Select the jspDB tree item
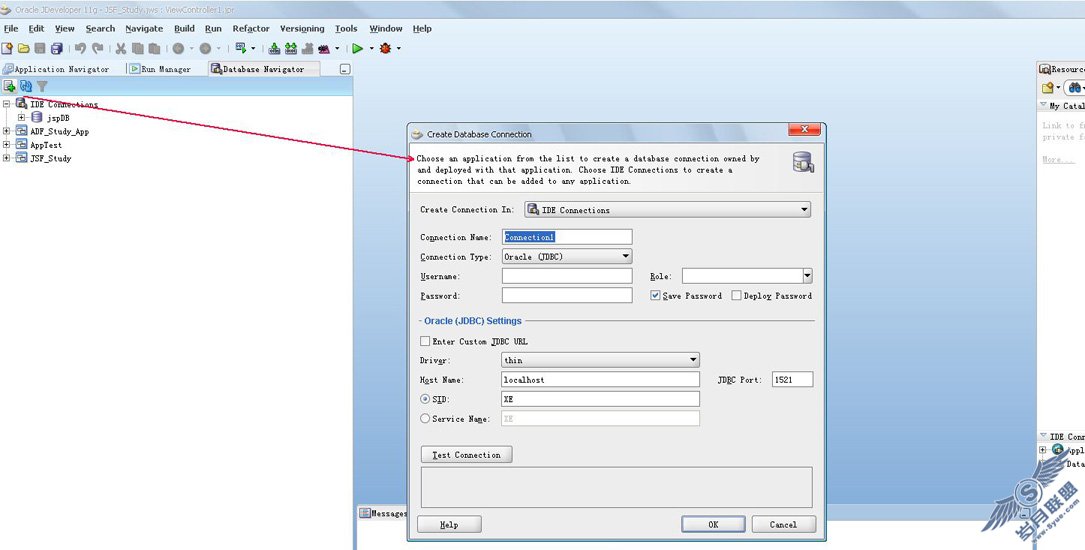Viewport: 1085px width, 550px height. pyautogui.click(x=57, y=118)
